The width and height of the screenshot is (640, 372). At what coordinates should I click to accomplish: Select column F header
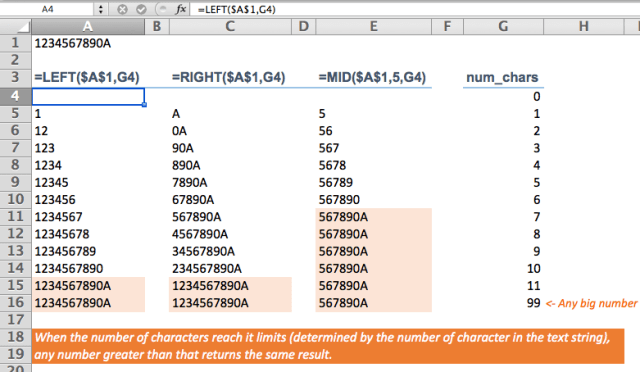(x=447, y=27)
